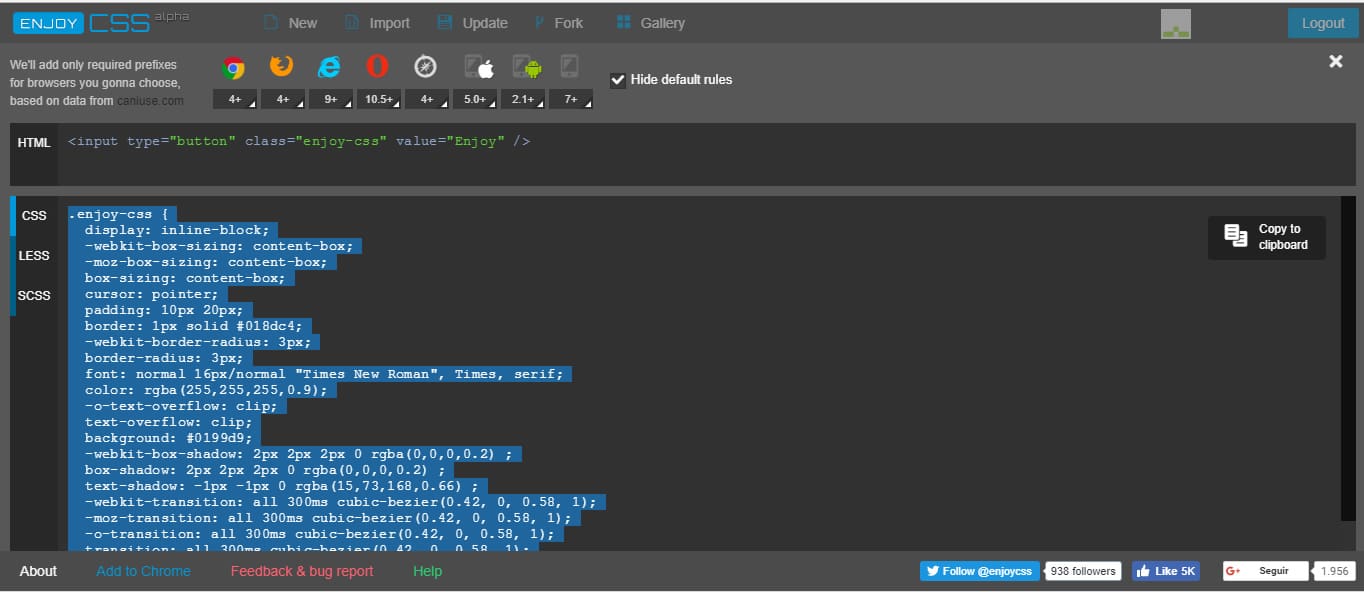Create a new project with the New icon

(x=290, y=22)
